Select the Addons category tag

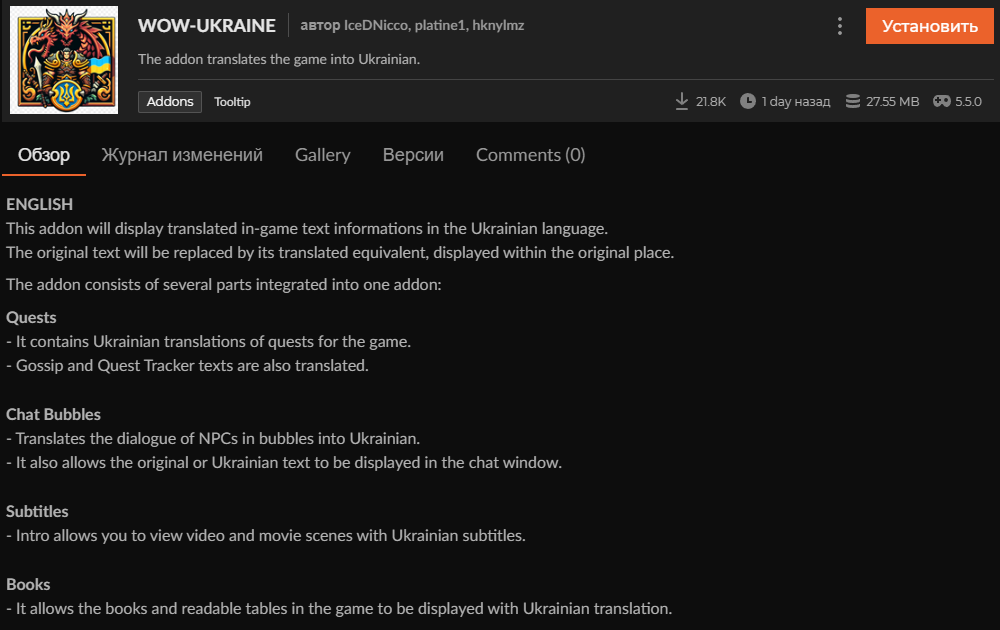[170, 101]
